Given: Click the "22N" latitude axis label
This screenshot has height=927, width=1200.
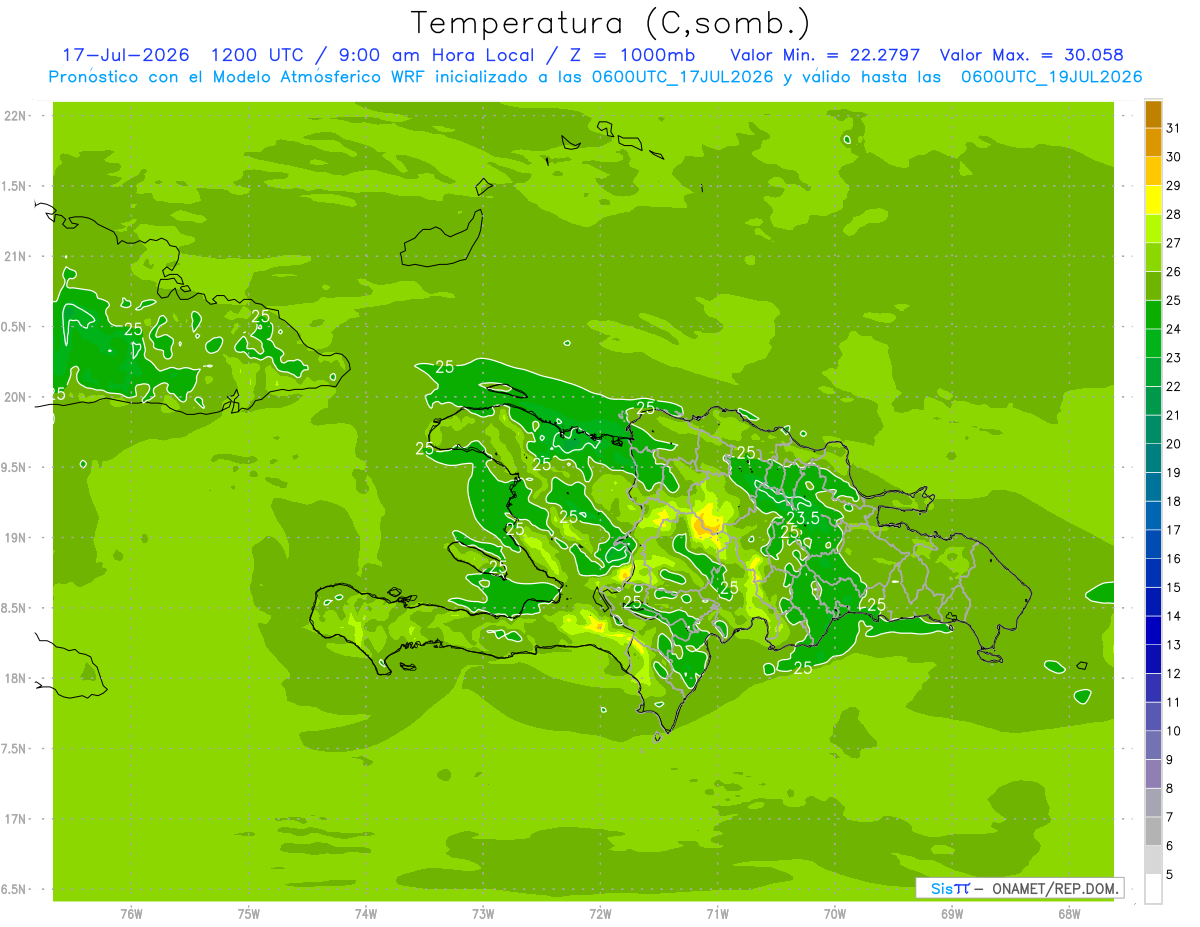Looking at the screenshot, I should tap(17, 115).
